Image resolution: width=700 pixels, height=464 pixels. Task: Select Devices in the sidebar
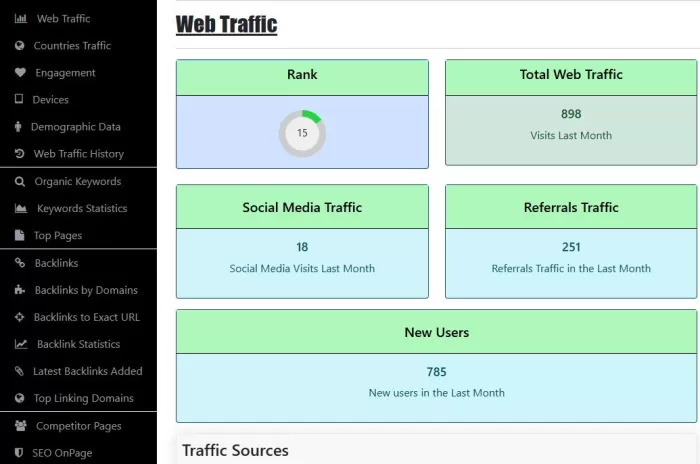50,100
